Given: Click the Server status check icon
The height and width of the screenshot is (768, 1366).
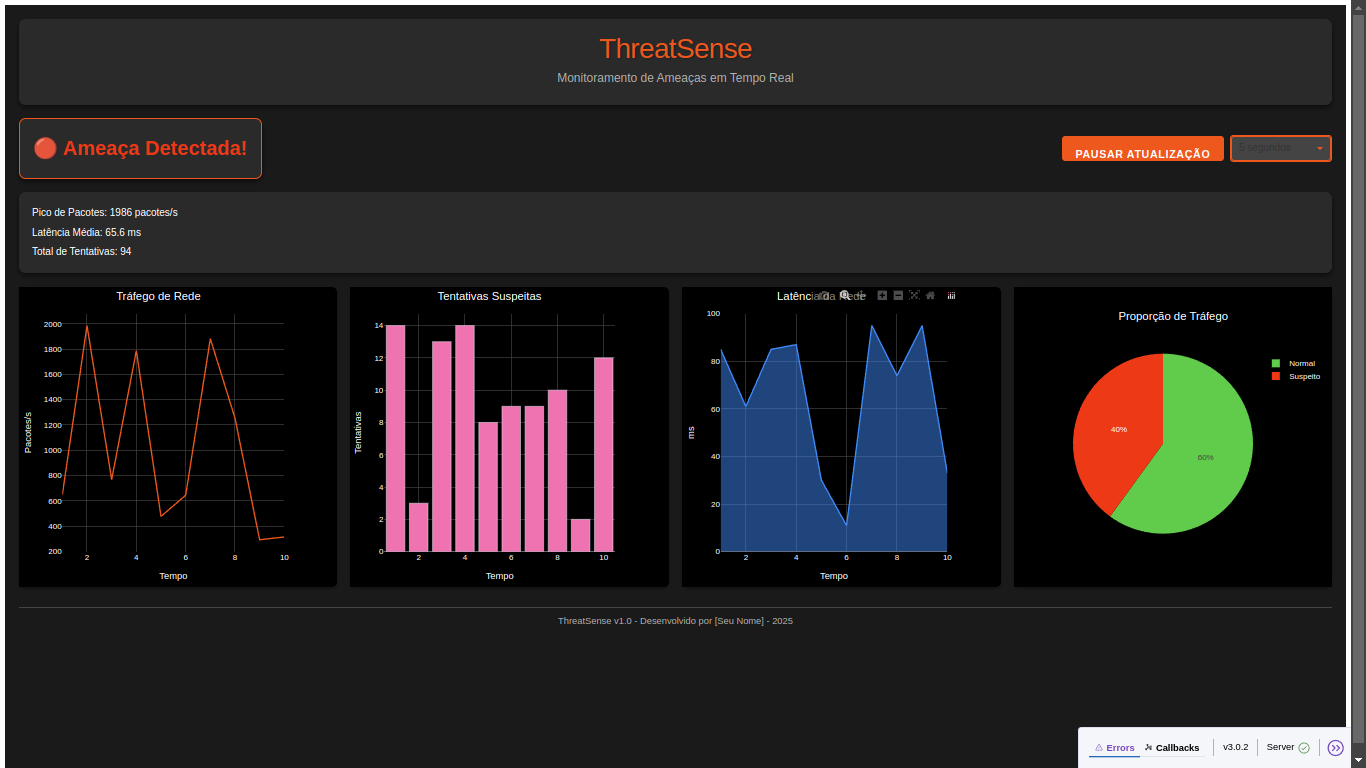Looking at the screenshot, I should [x=1304, y=747].
